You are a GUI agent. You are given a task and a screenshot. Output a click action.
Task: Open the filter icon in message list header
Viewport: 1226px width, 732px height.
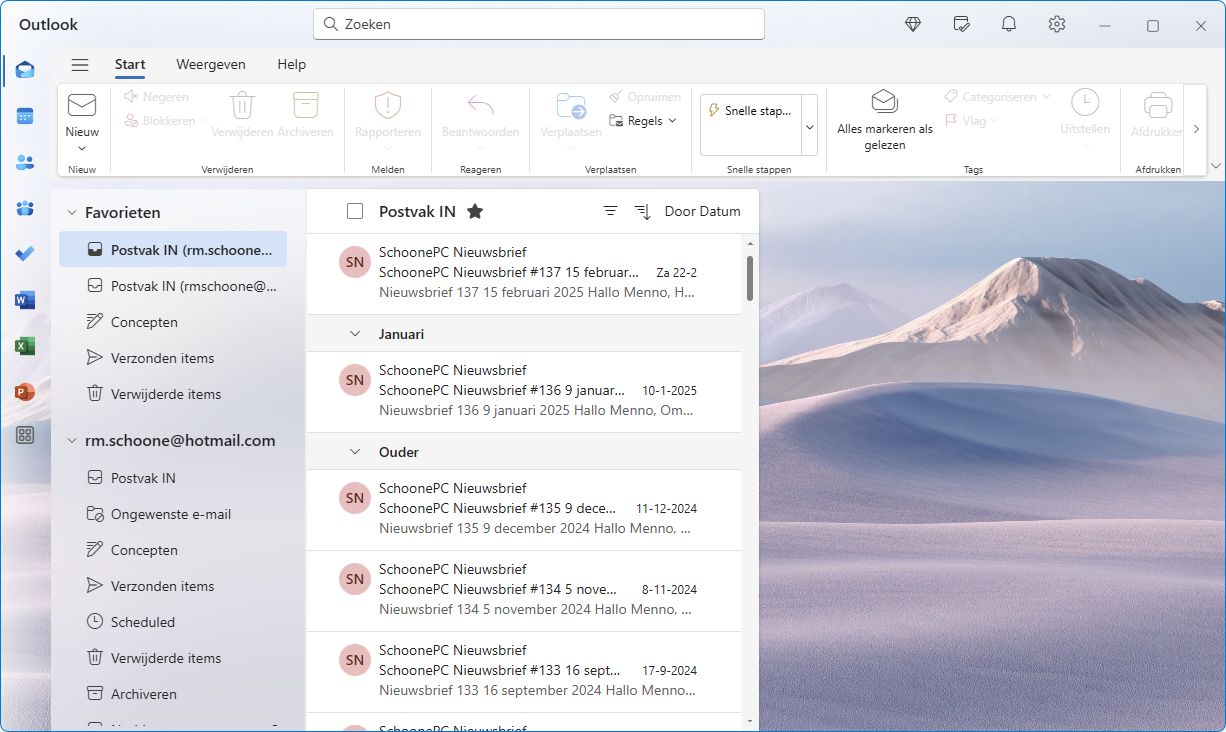click(x=610, y=211)
